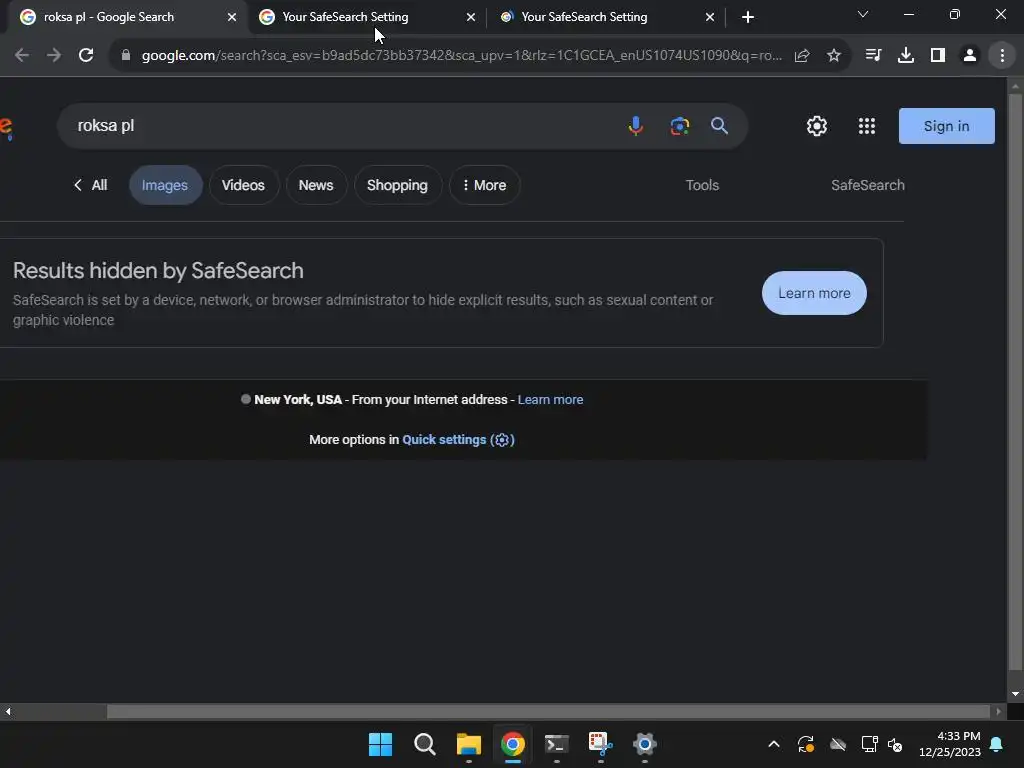Image resolution: width=1024 pixels, height=768 pixels.
Task: Select the Shopping filter
Action: pos(397,185)
